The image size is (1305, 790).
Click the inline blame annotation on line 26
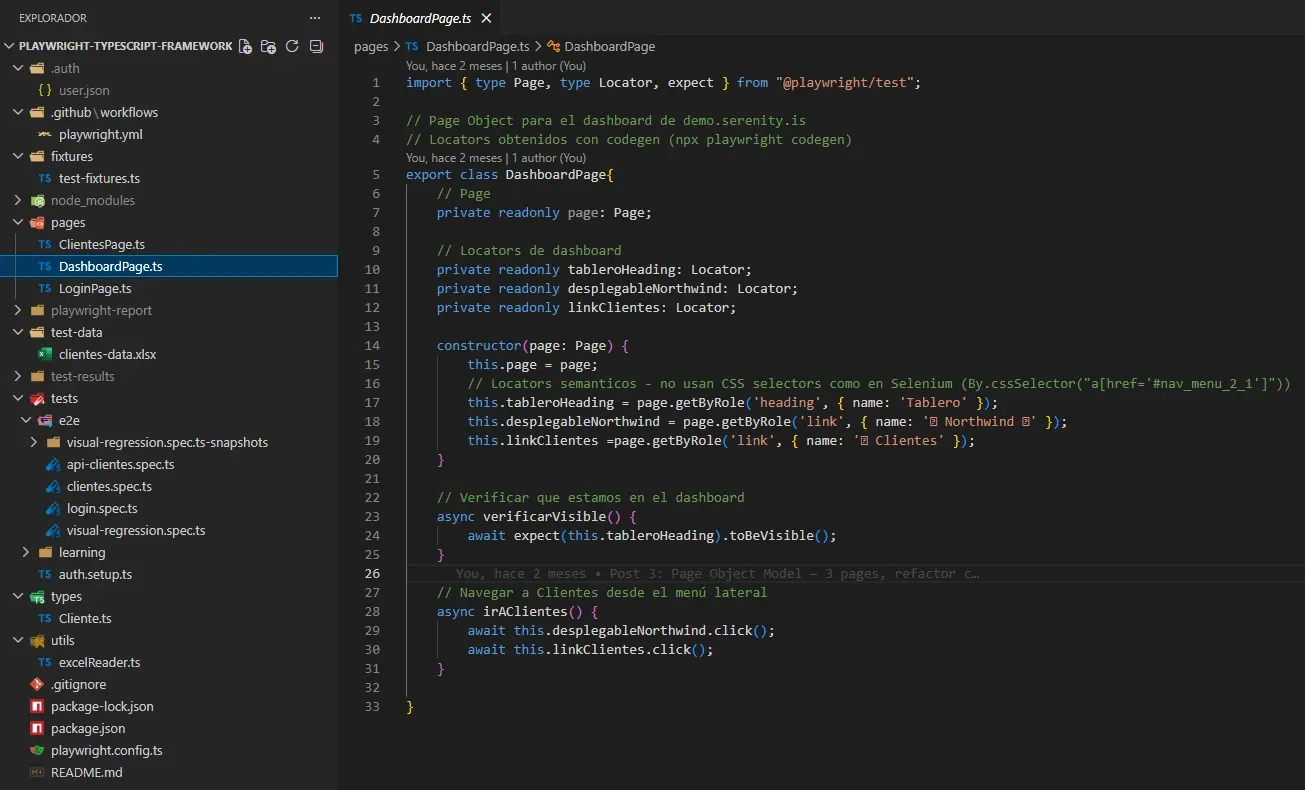tap(717, 574)
